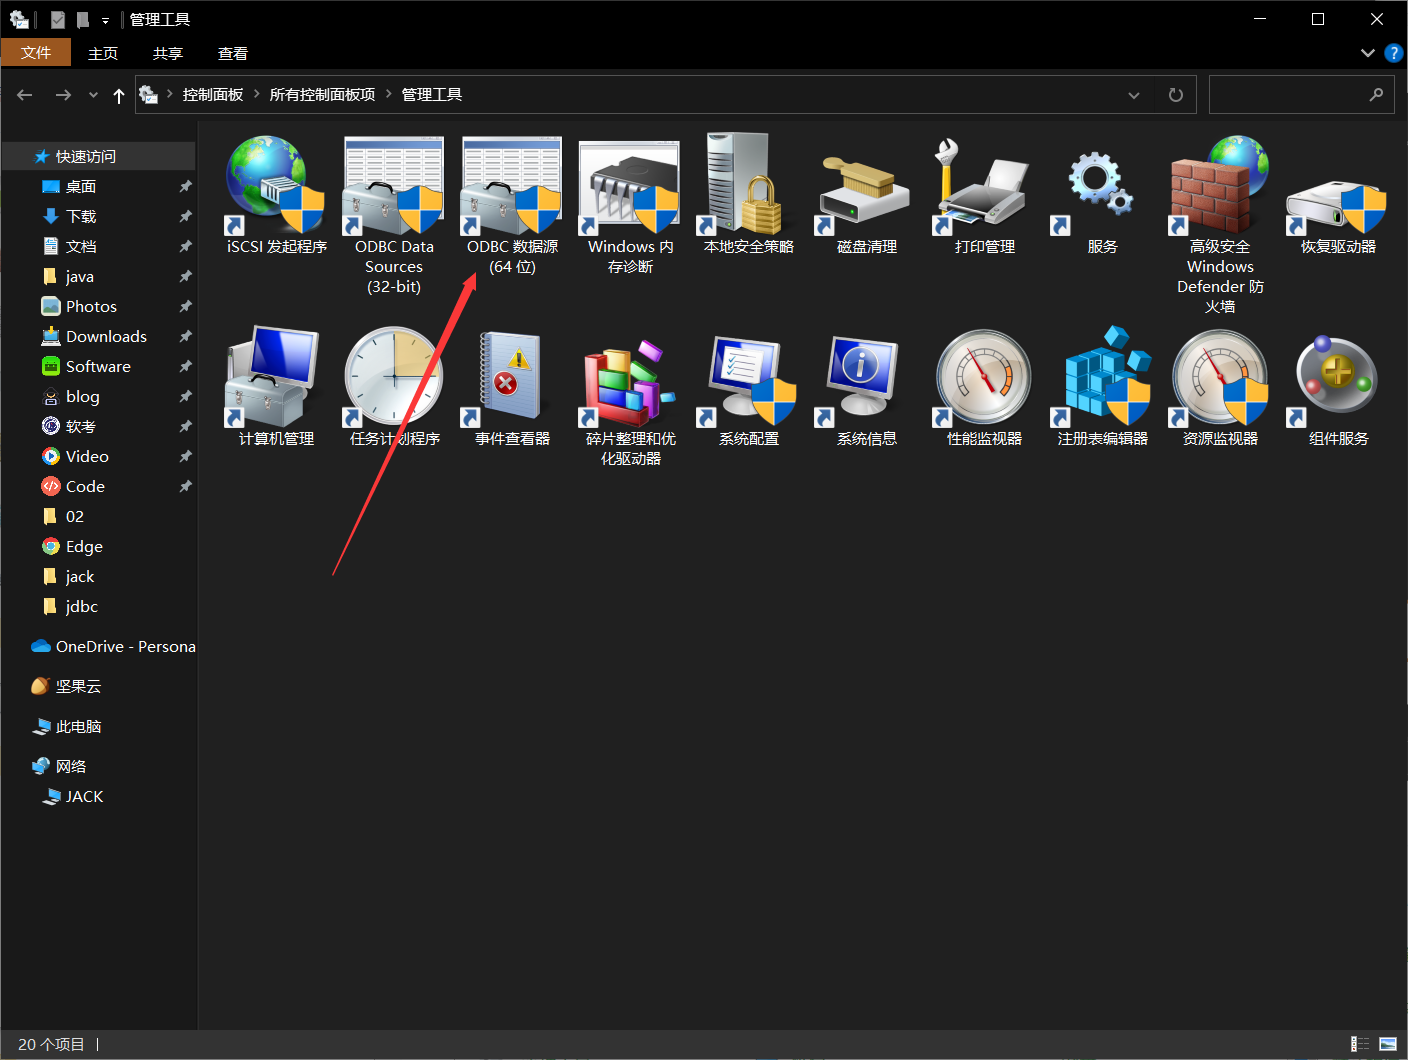The image size is (1408, 1060).
Task: Select the 任务计划程序 clock icon
Action: (x=394, y=387)
